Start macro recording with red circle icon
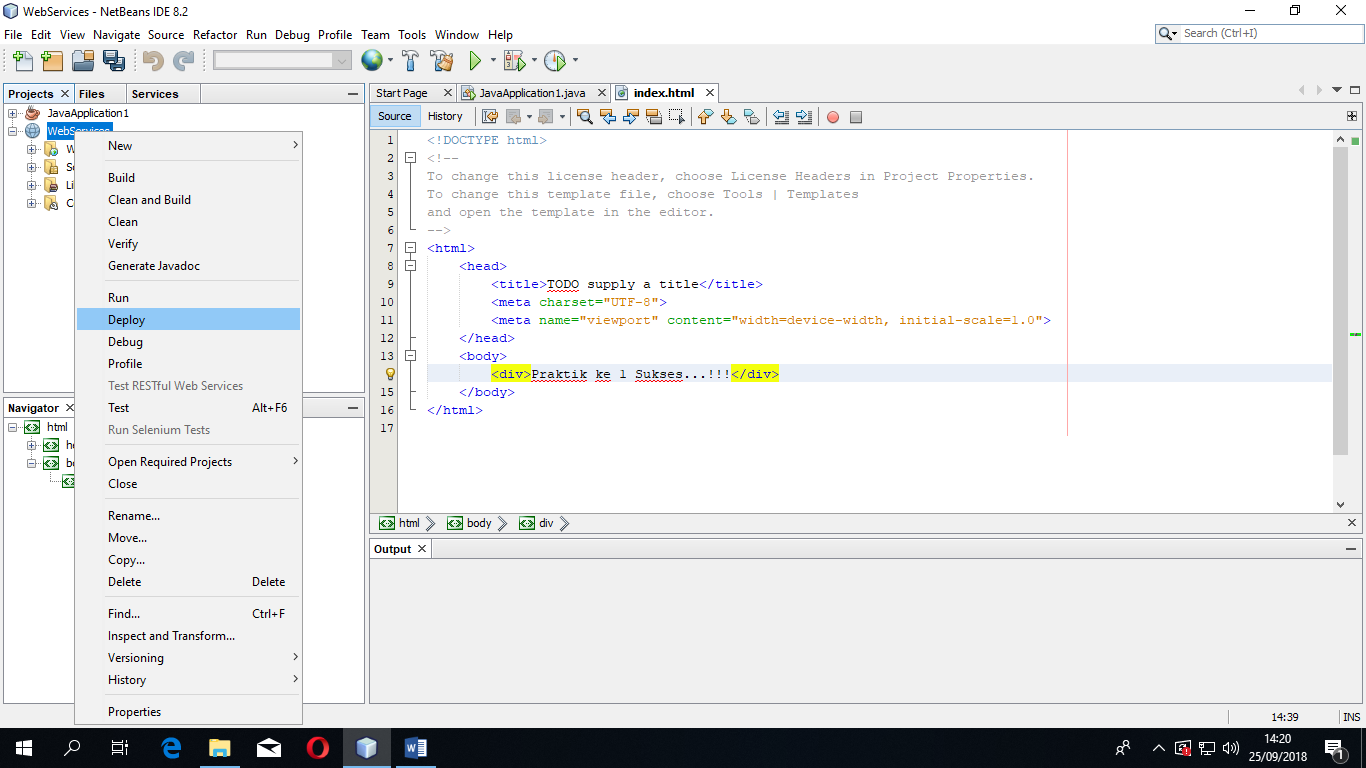 832,117
